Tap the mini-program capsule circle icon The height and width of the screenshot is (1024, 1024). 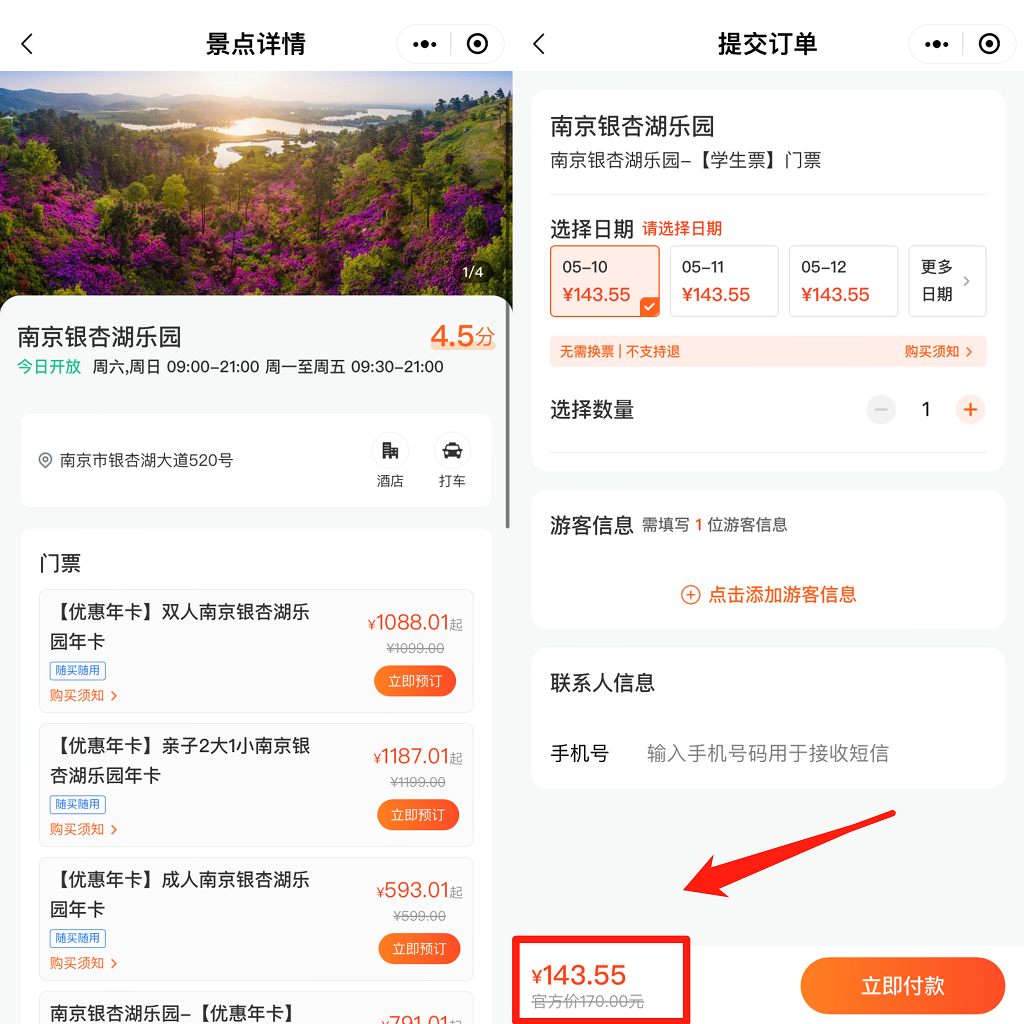tap(989, 43)
